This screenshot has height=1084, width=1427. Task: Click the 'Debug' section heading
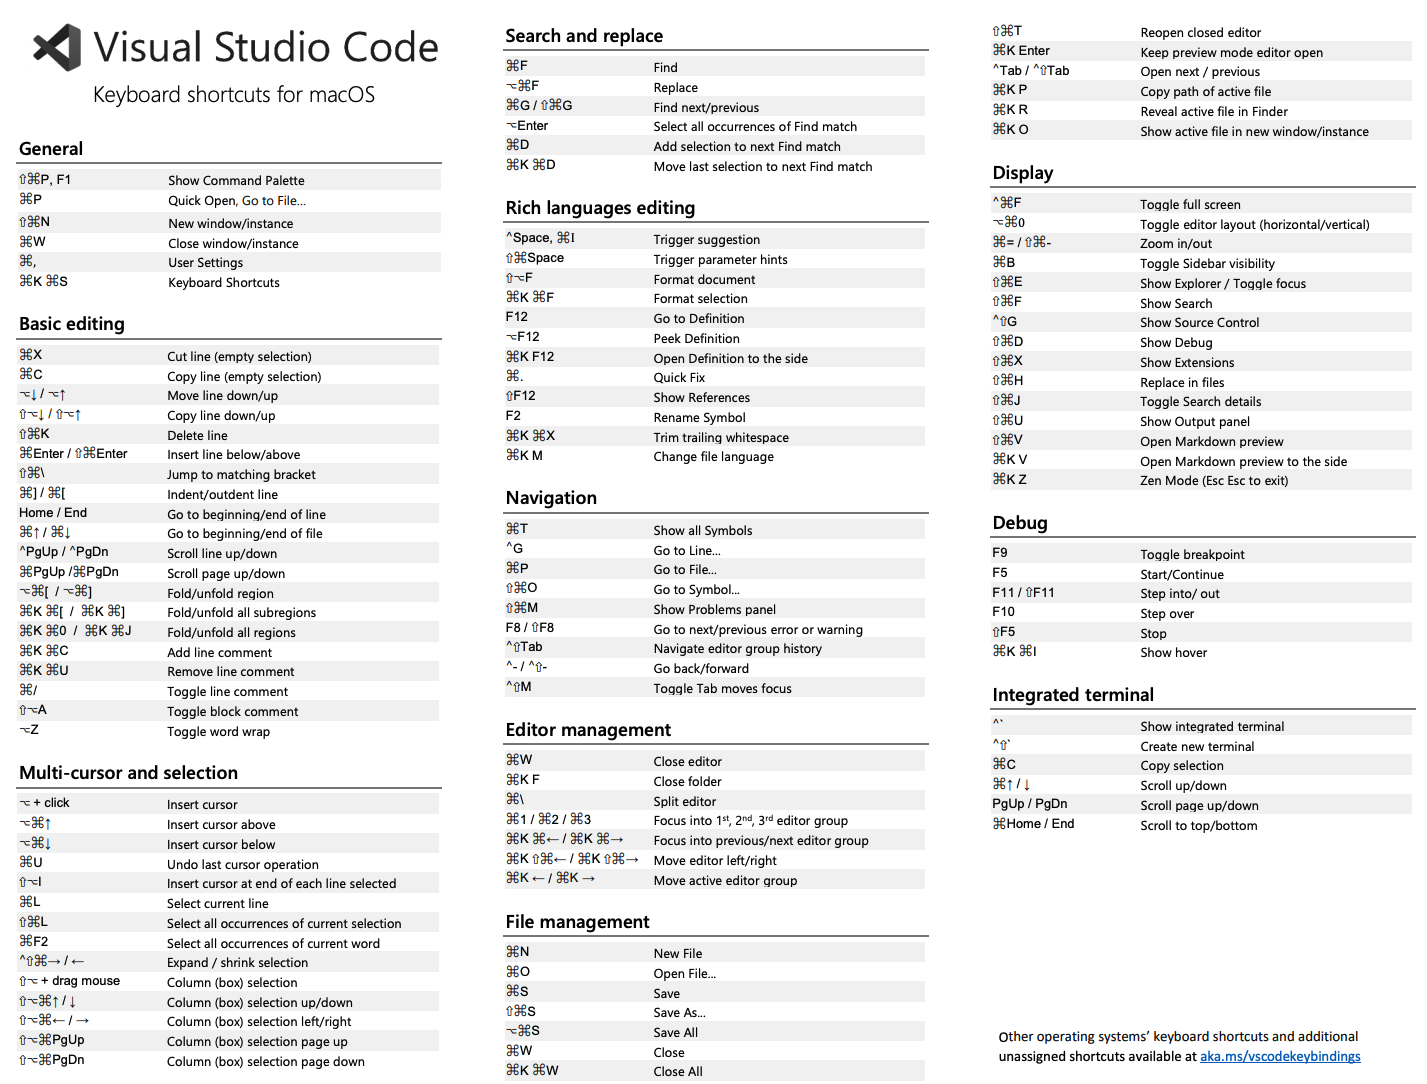[x=1020, y=523]
